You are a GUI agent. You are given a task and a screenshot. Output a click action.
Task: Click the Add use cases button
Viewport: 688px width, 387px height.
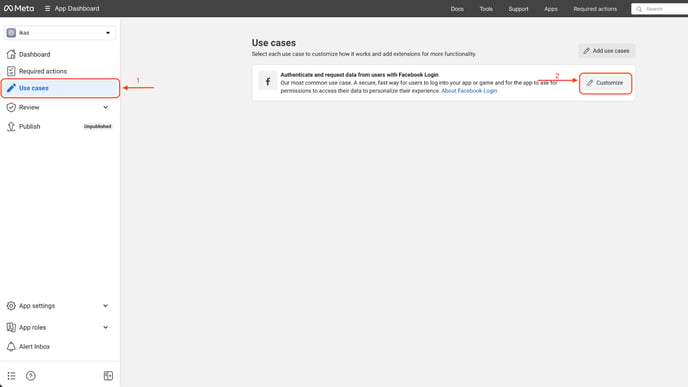pyautogui.click(x=606, y=51)
